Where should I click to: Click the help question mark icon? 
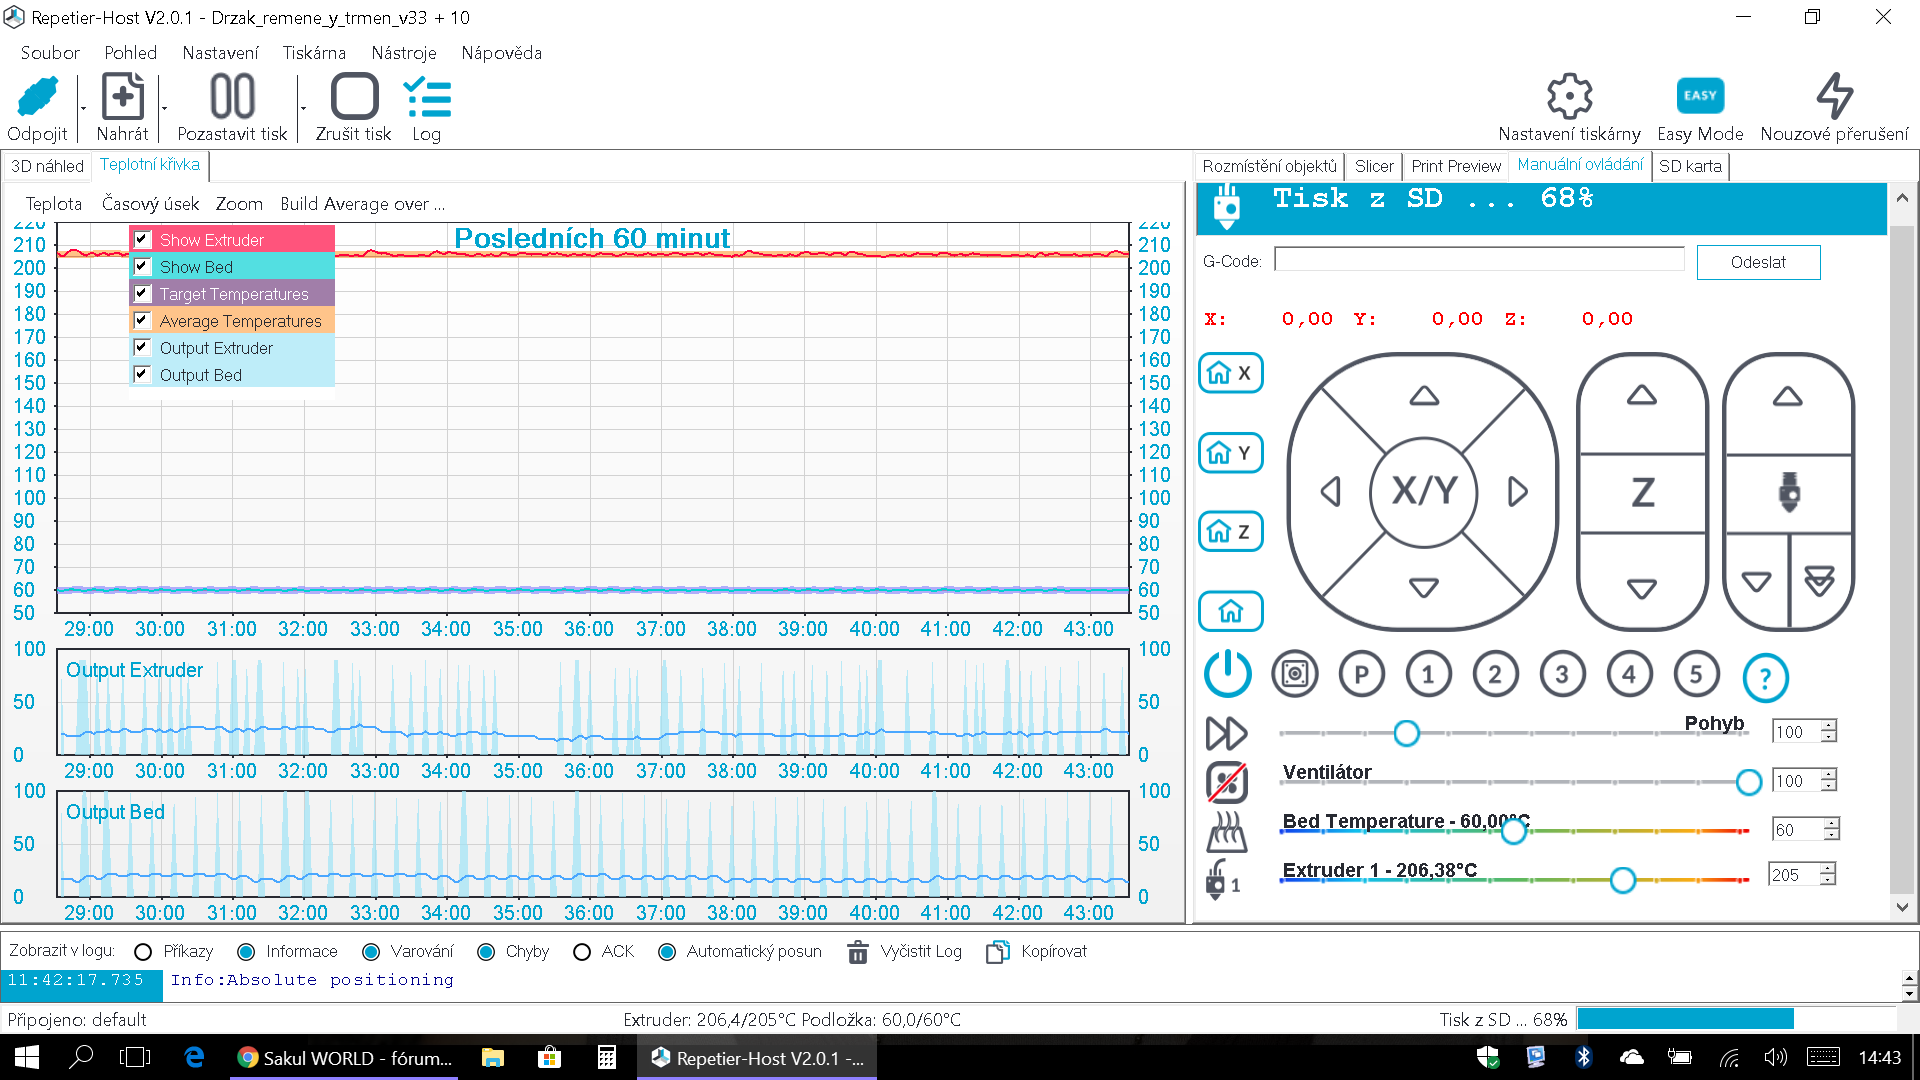click(x=1764, y=678)
